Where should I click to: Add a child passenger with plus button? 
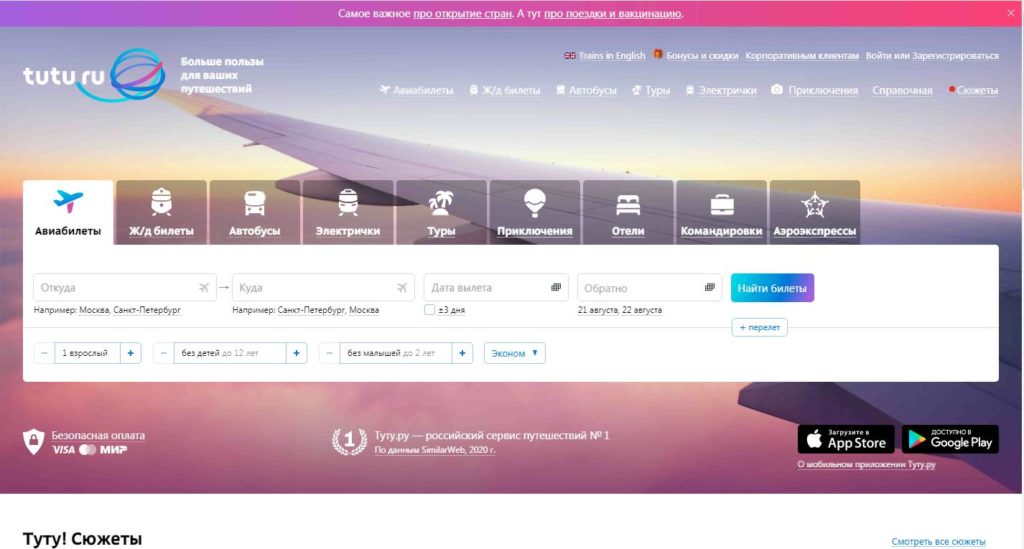[x=297, y=353]
